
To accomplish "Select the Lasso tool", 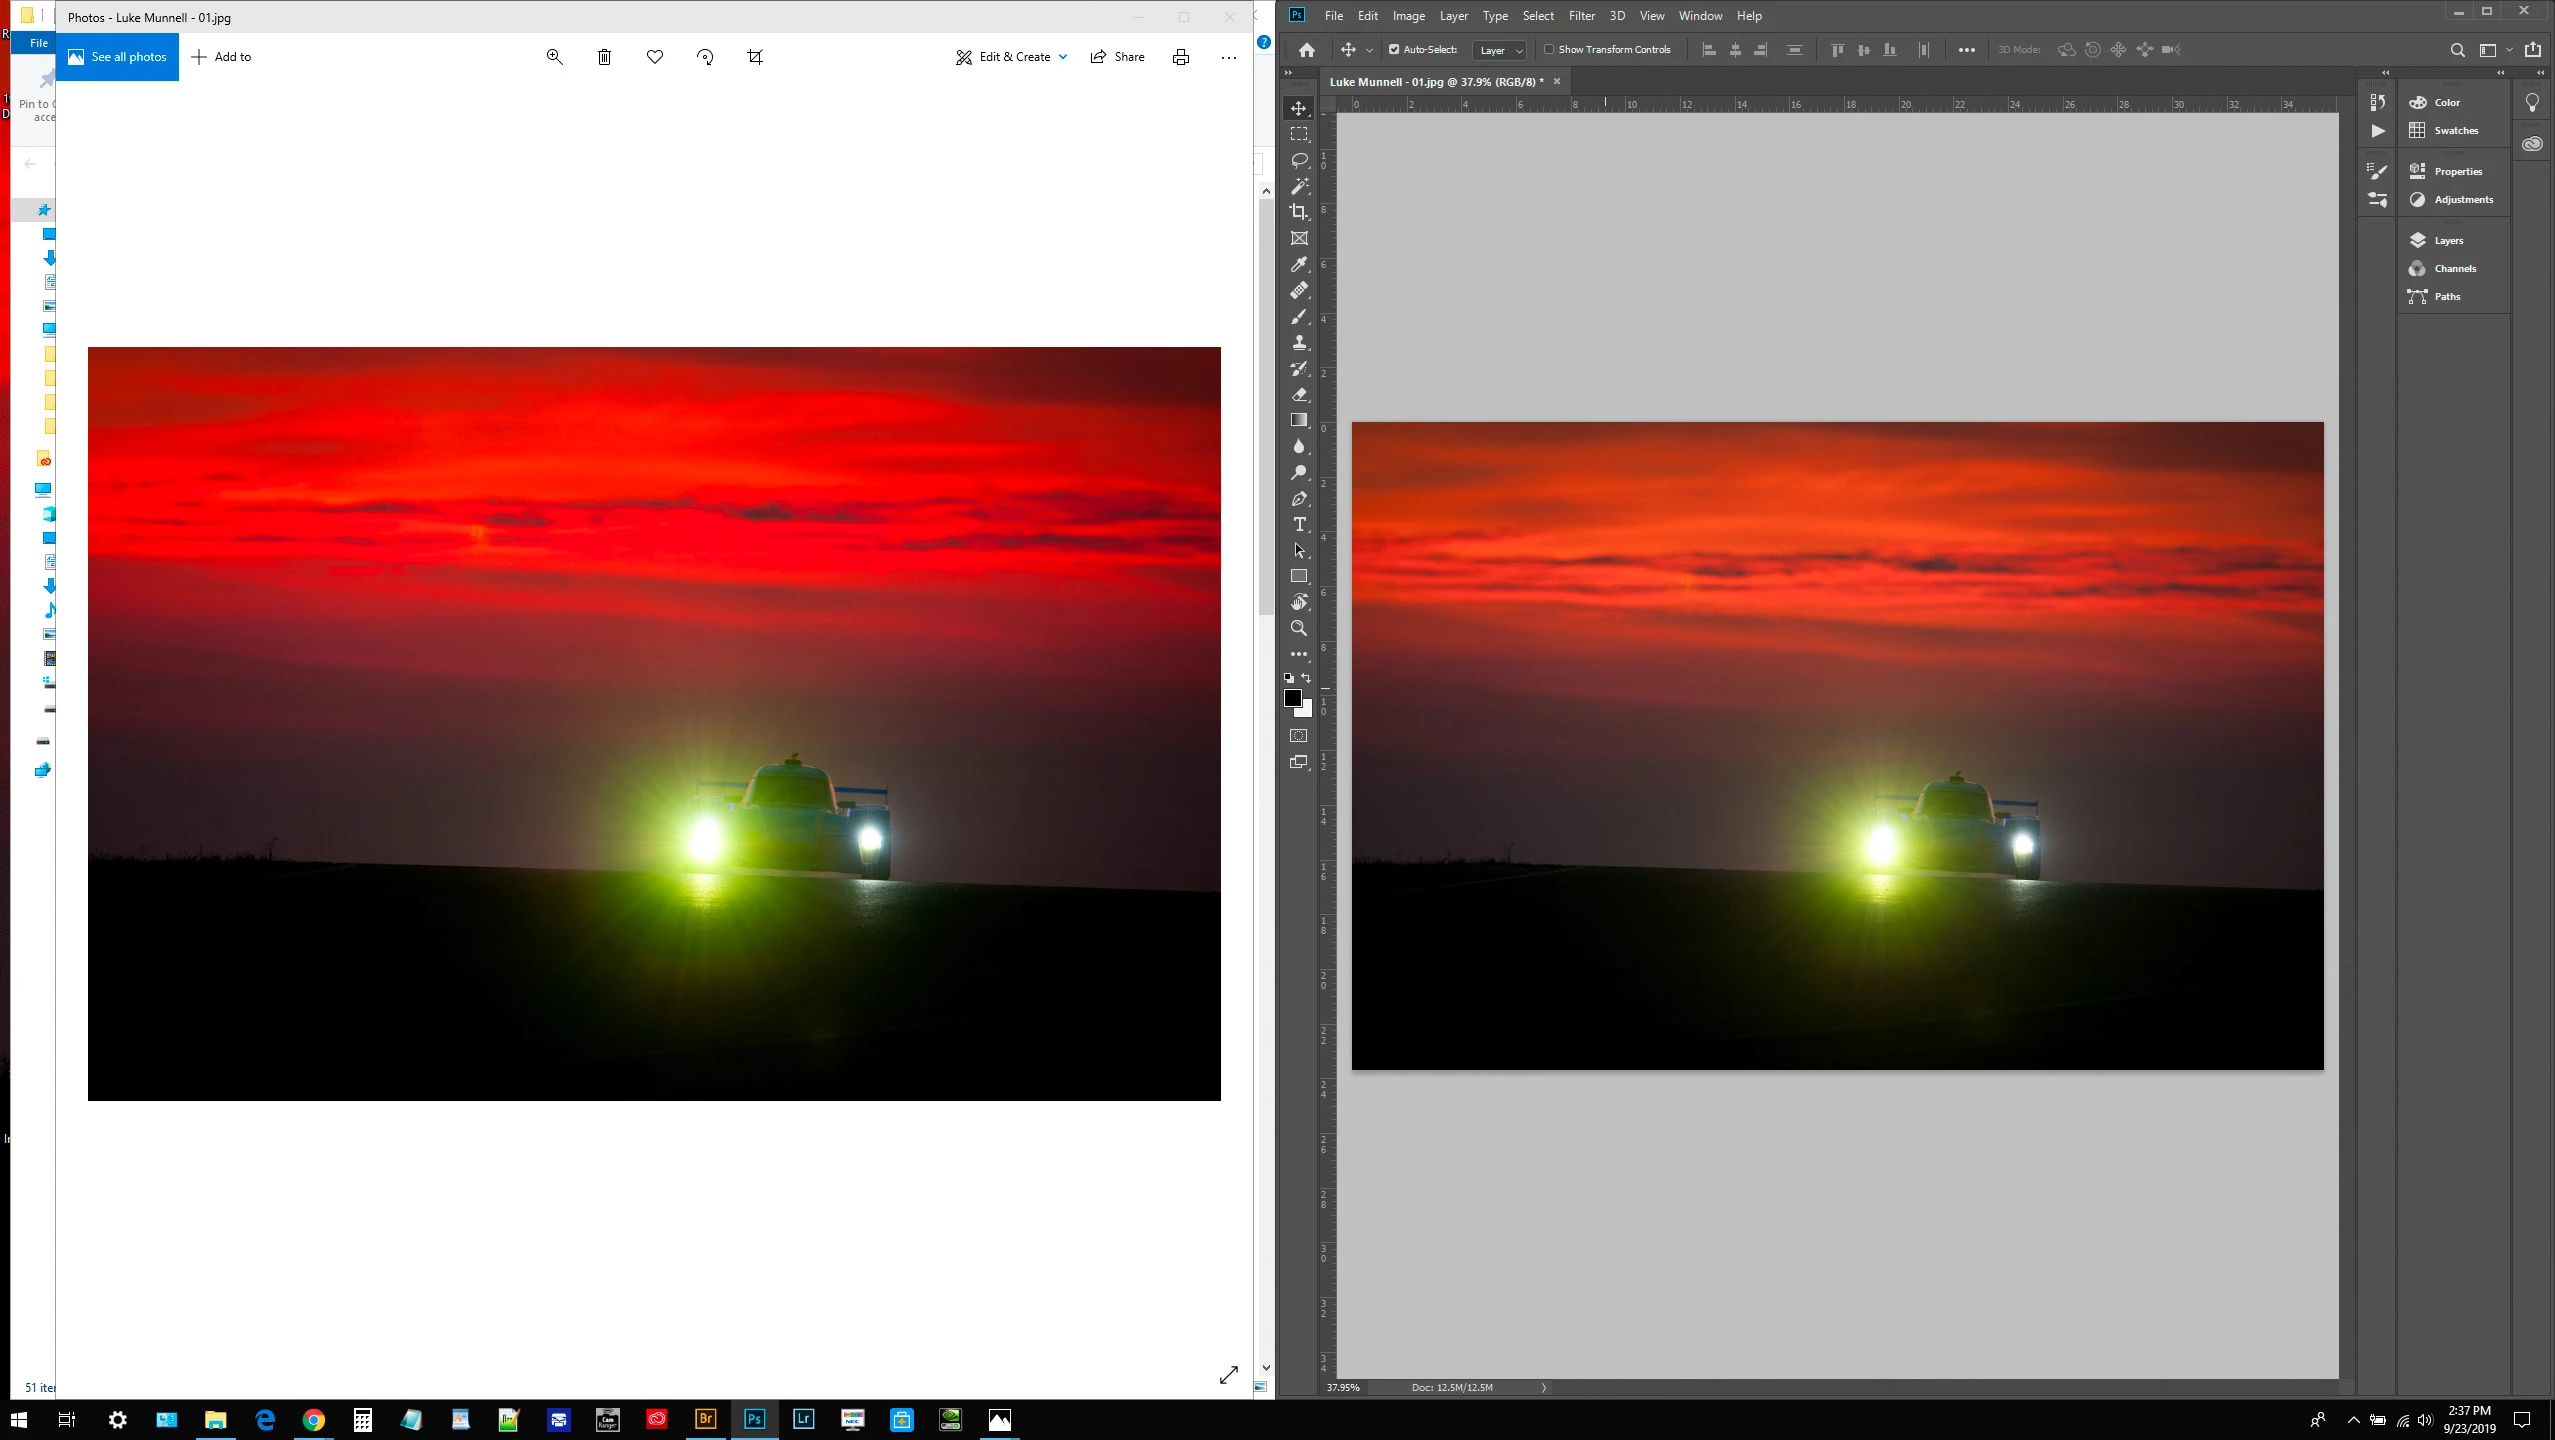I will click(x=1299, y=160).
